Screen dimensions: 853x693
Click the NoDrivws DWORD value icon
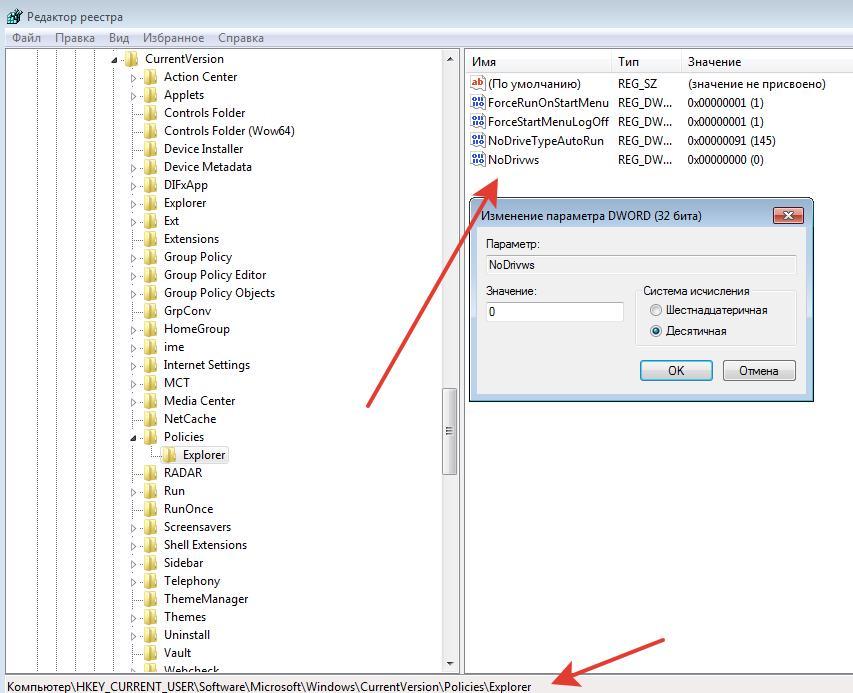pos(478,159)
